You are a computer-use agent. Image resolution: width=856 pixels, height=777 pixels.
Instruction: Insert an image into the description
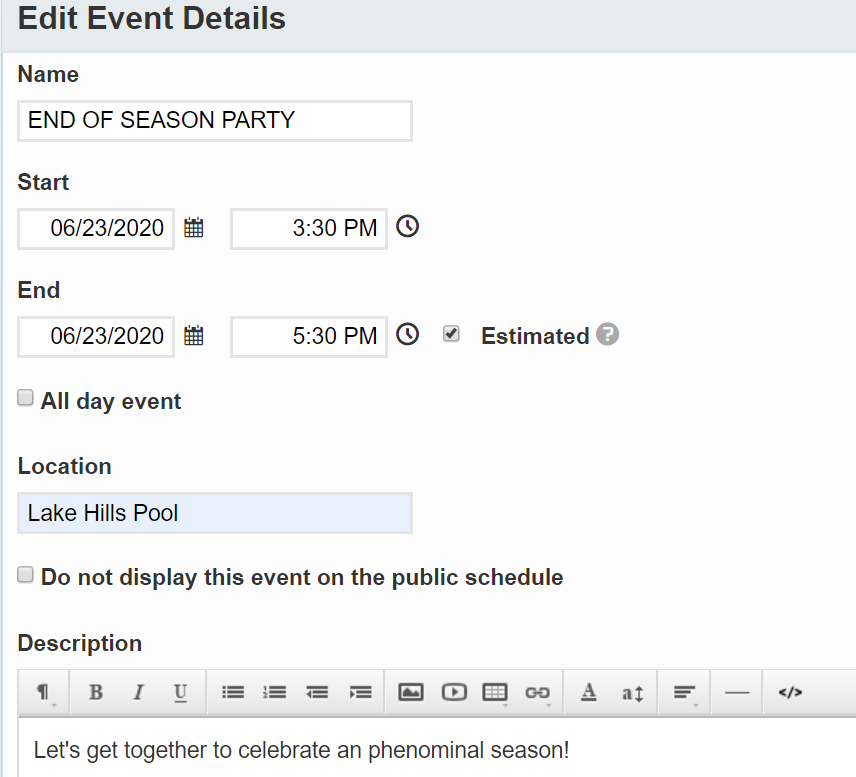tap(410, 692)
